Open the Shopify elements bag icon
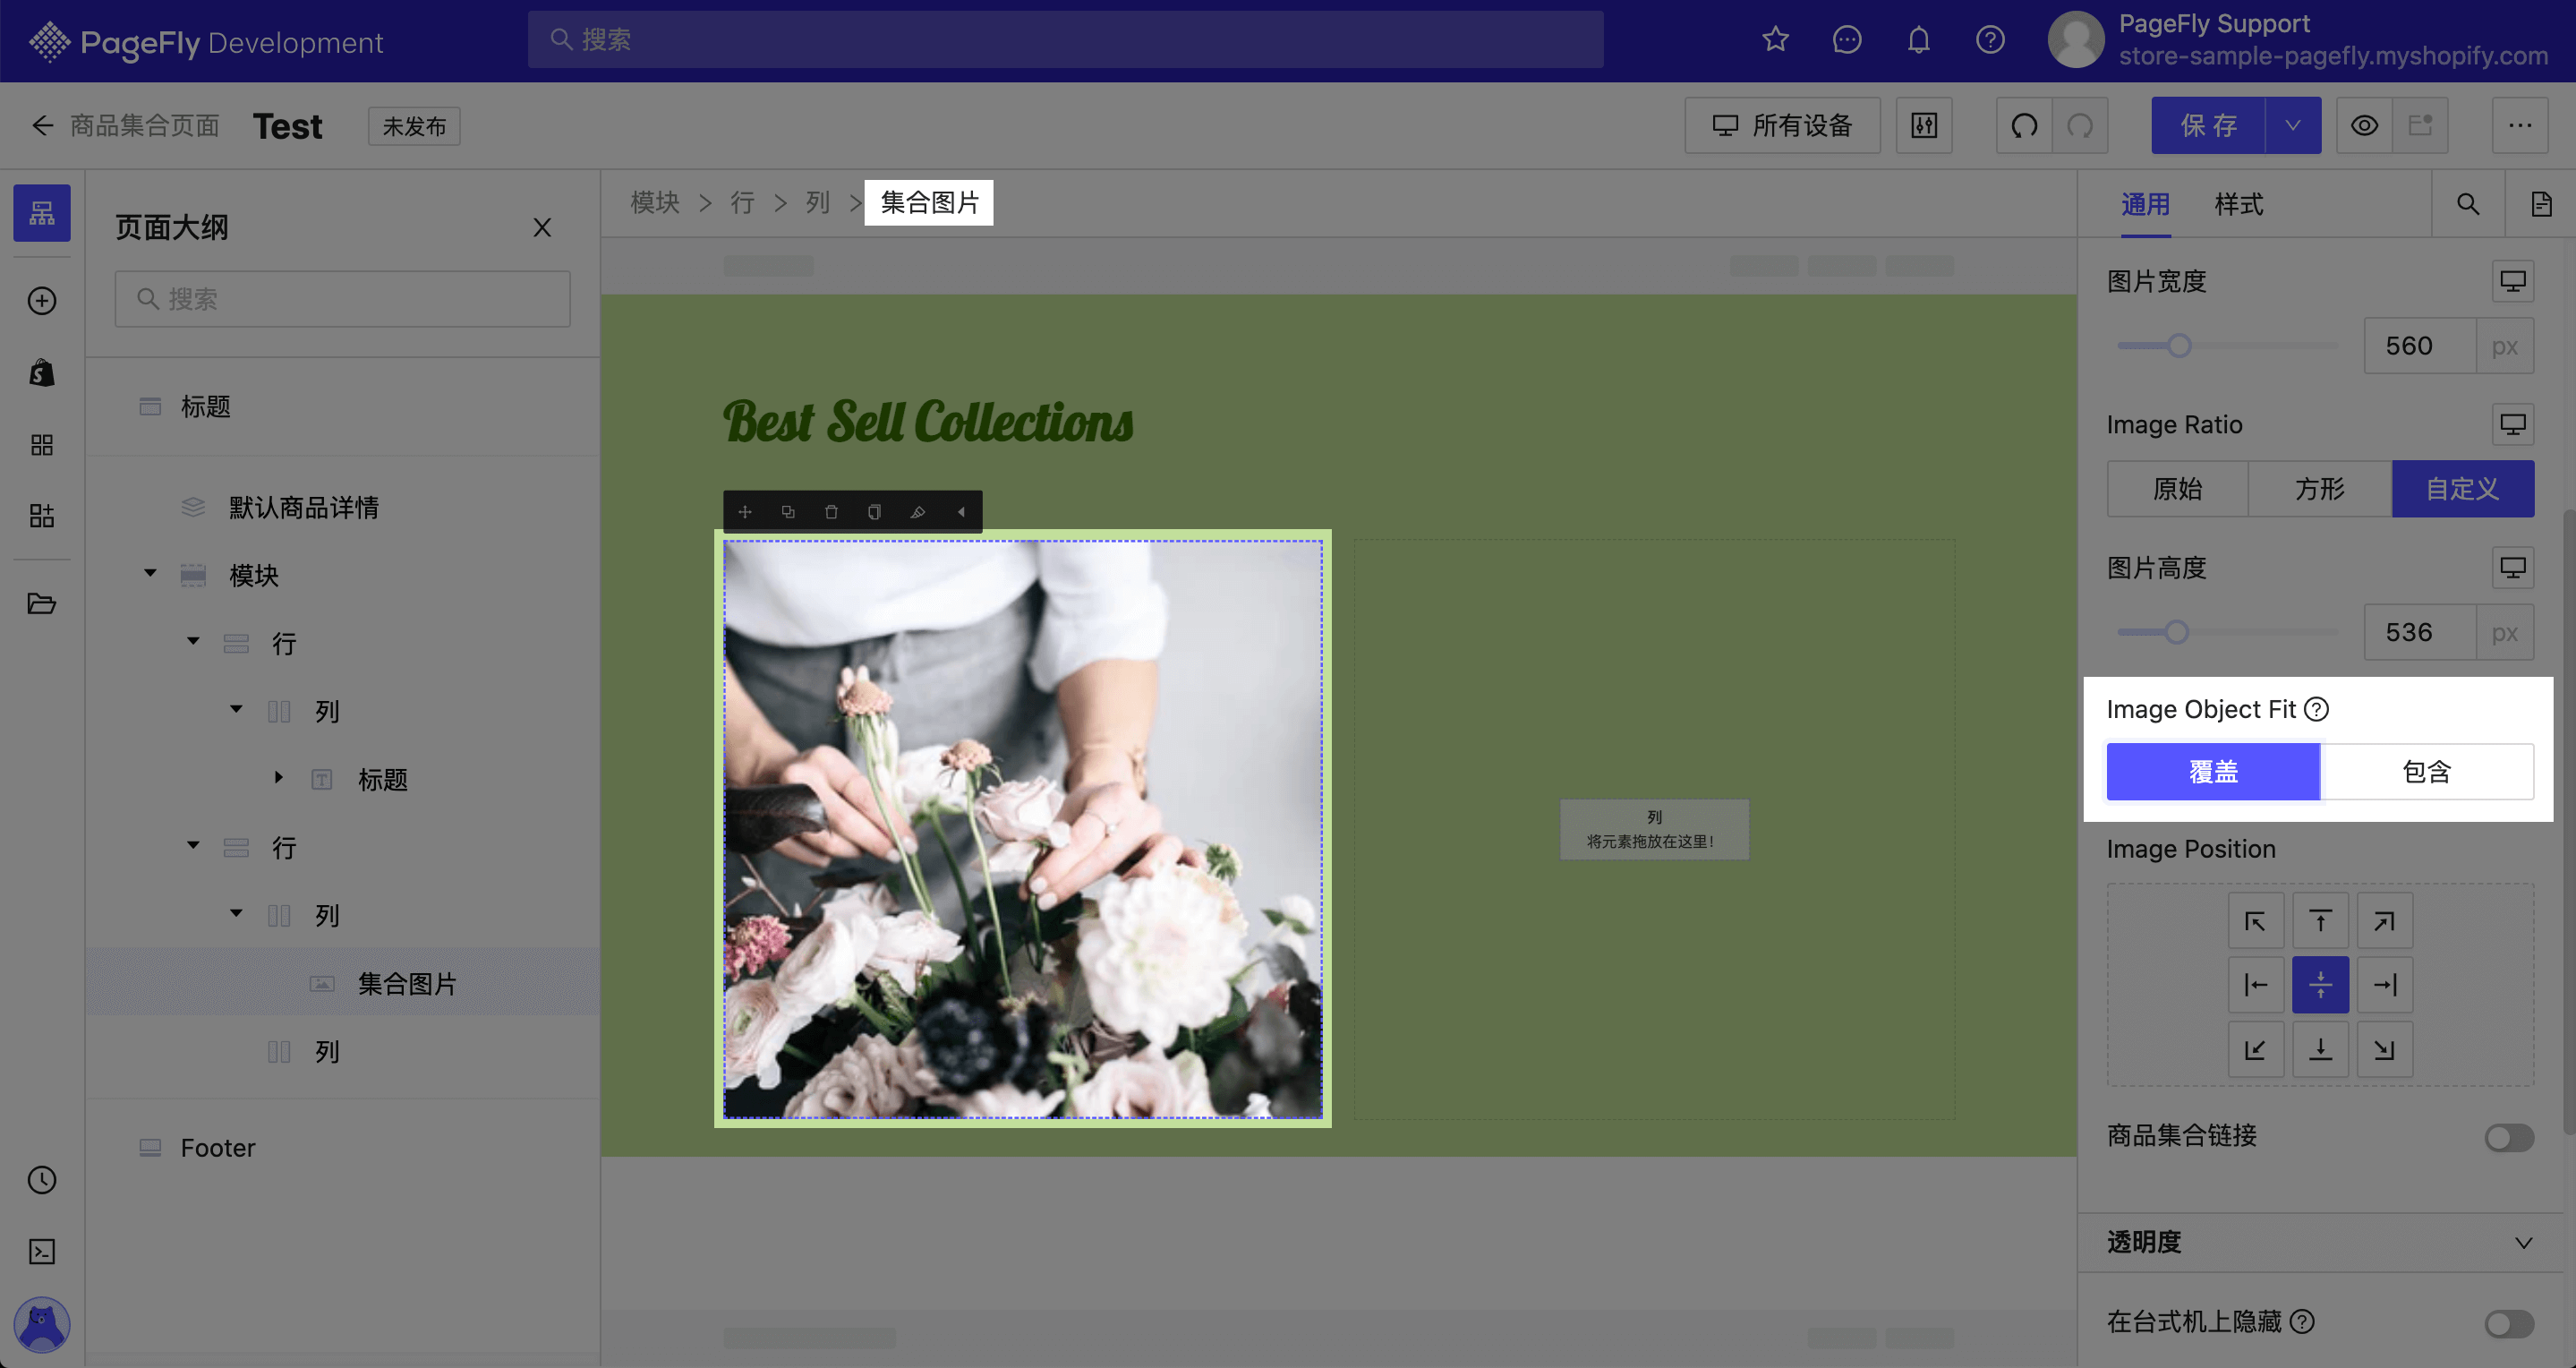2576x1368 pixels. (42, 373)
